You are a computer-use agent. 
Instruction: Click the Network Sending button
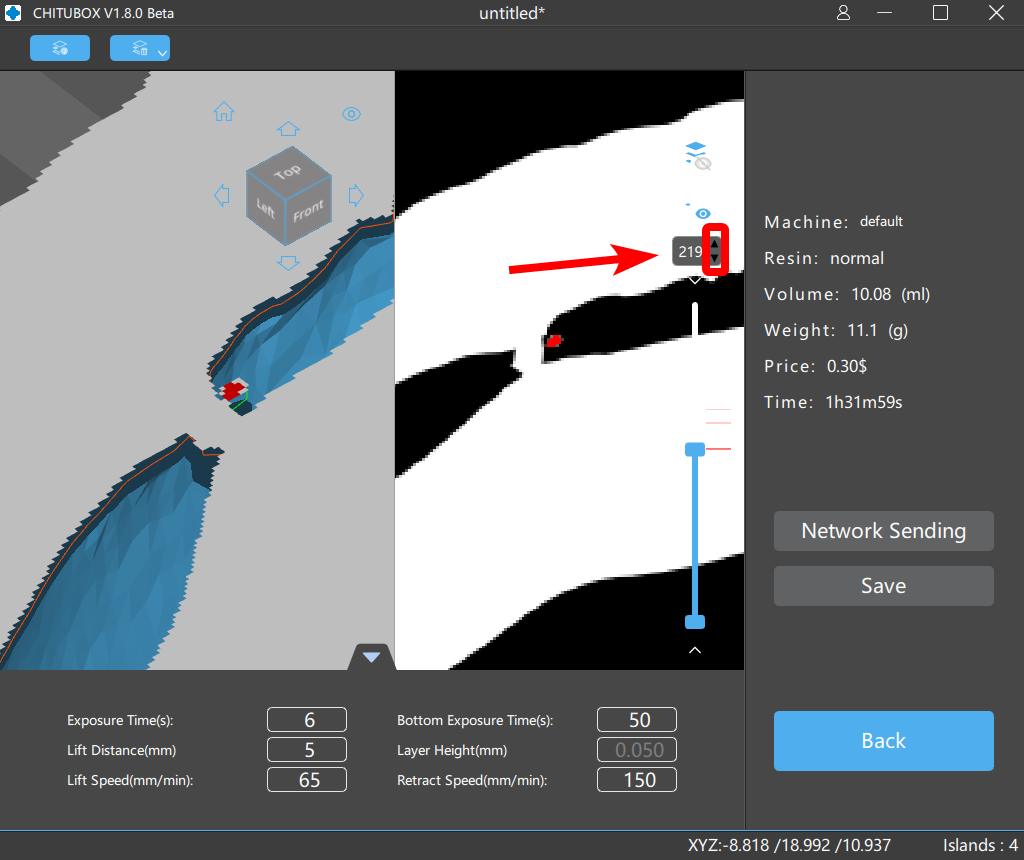coord(883,531)
